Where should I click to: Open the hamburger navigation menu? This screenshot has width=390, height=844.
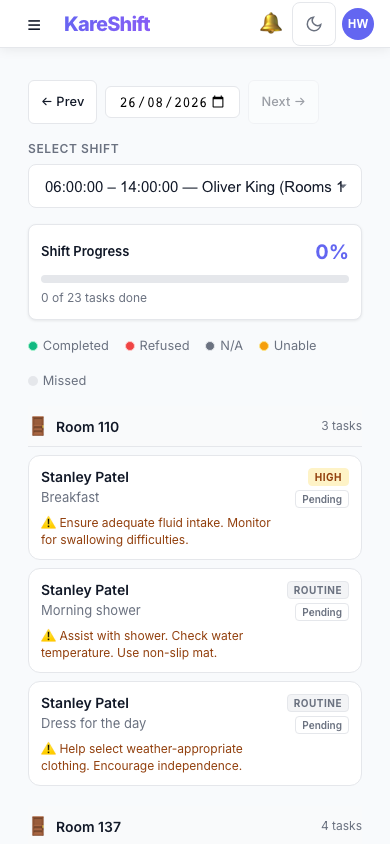34,25
